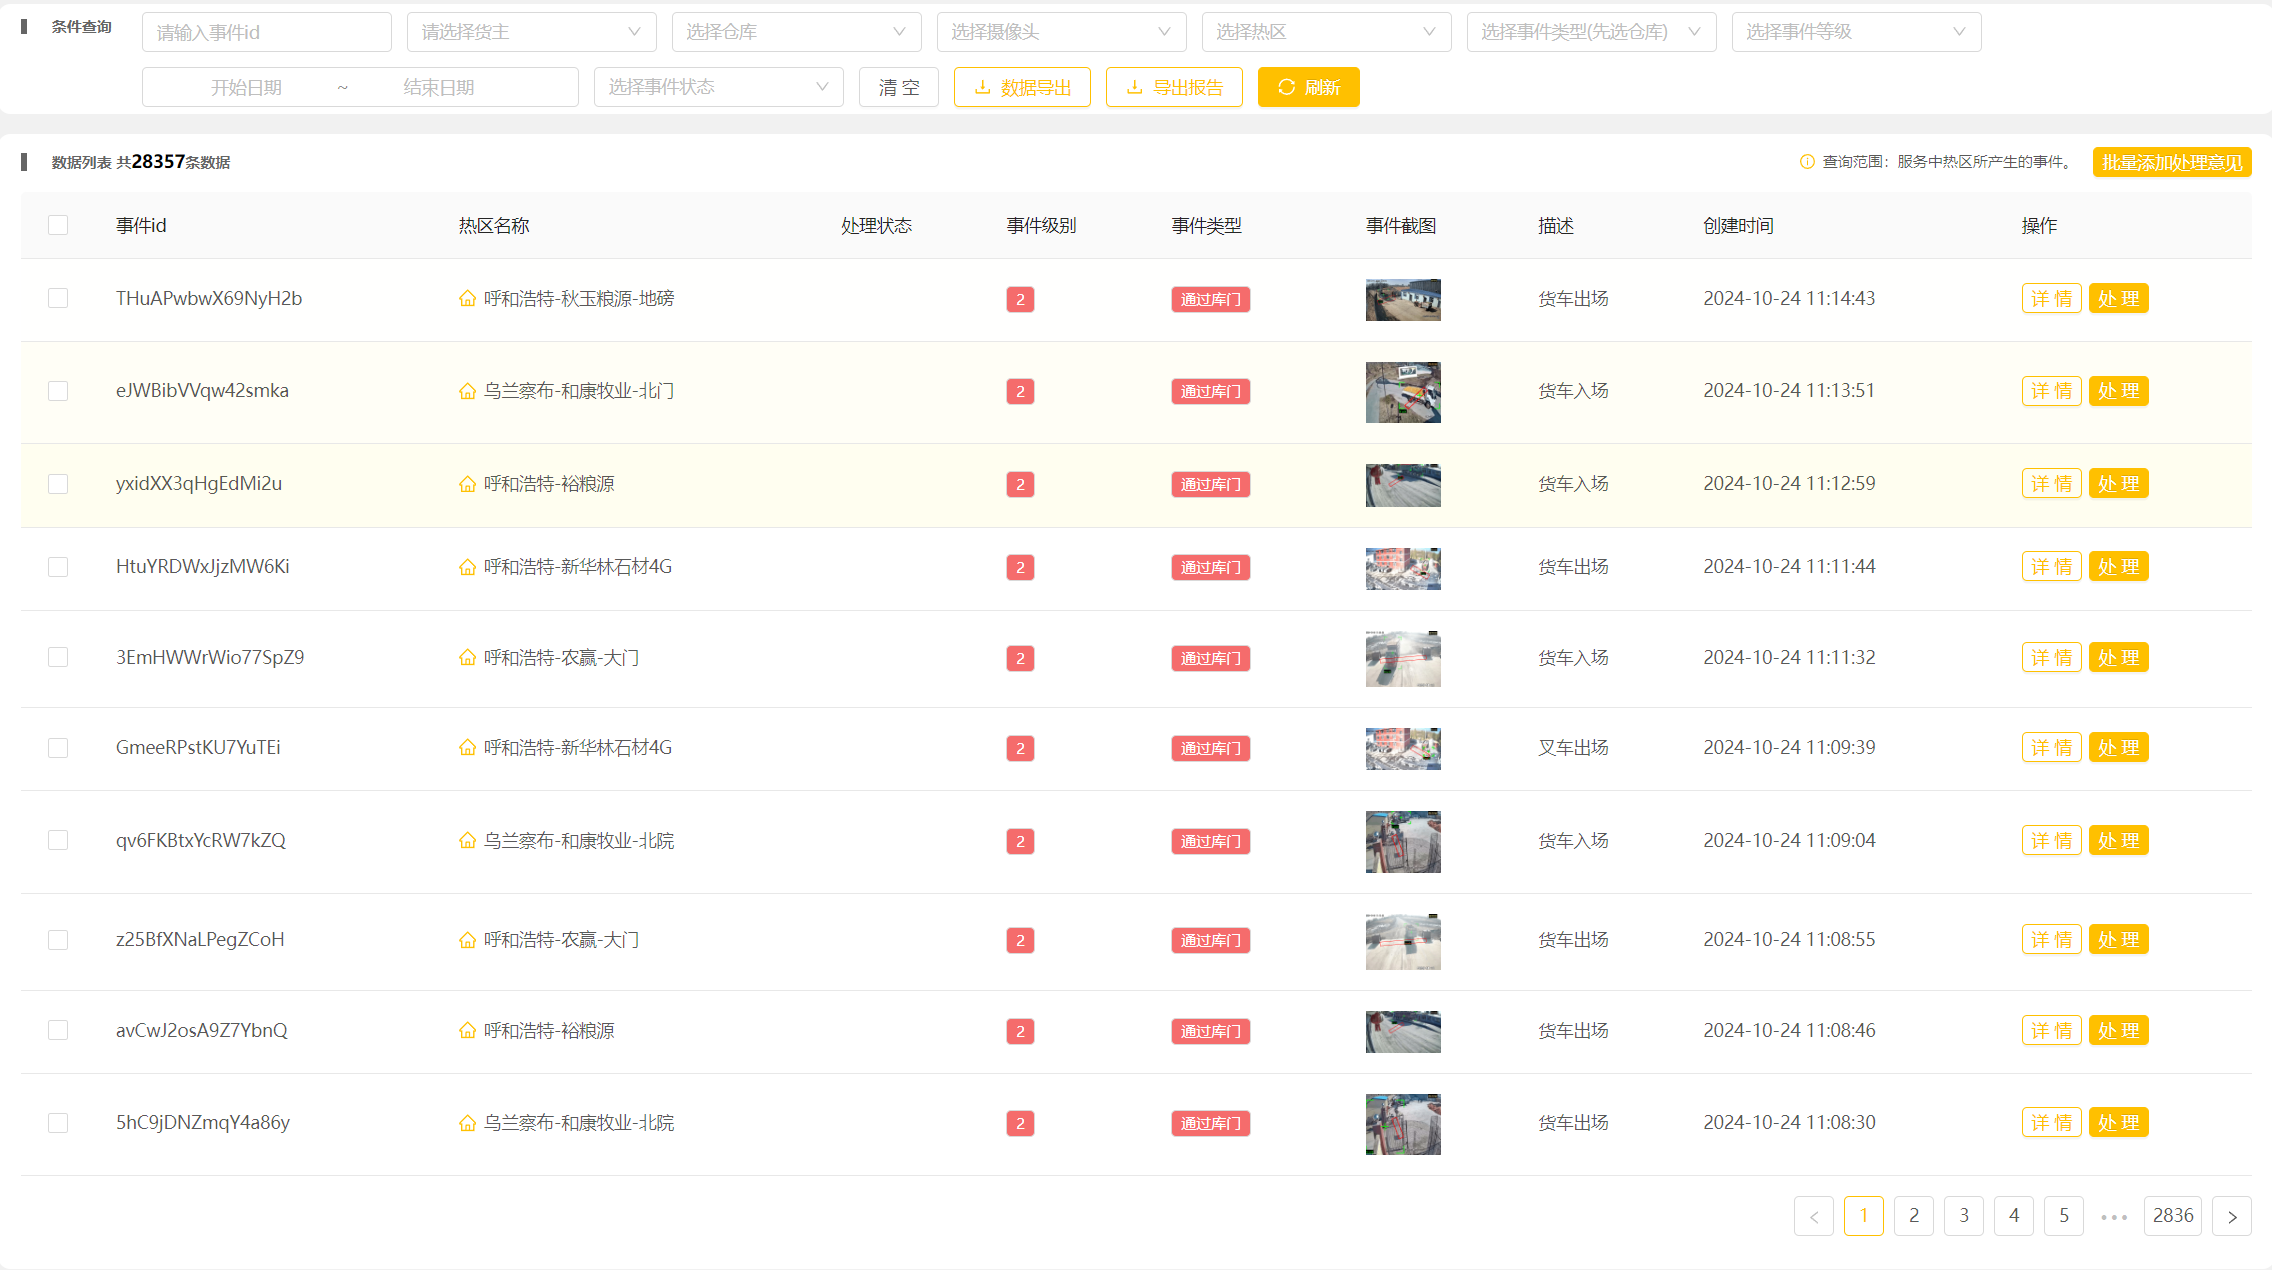Screen dimensions: 2272x1270
Task: Open screenshot thumbnail for event eJWBibVVqw42smka
Action: (x=1403, y=392)
